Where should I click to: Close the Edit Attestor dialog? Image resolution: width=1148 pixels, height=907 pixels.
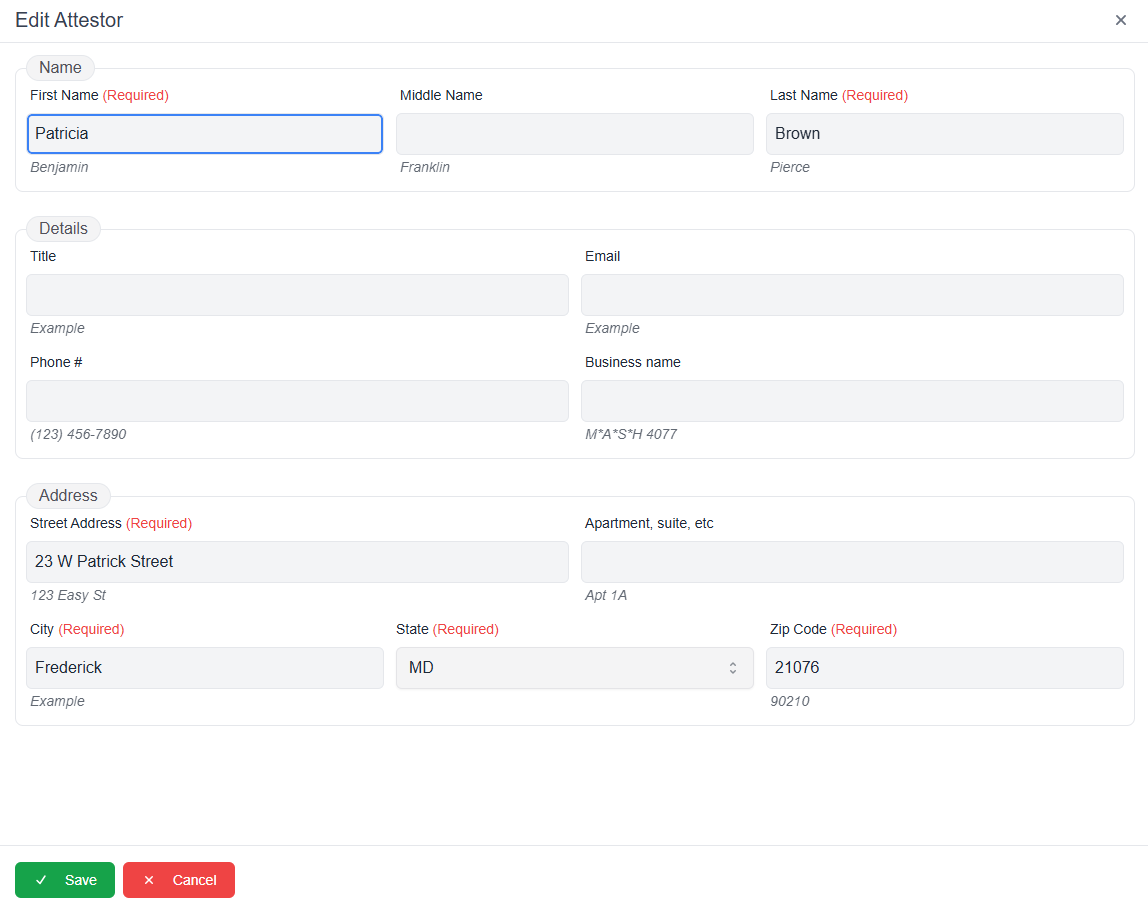pyautogui.click(x=1120, y=20)
